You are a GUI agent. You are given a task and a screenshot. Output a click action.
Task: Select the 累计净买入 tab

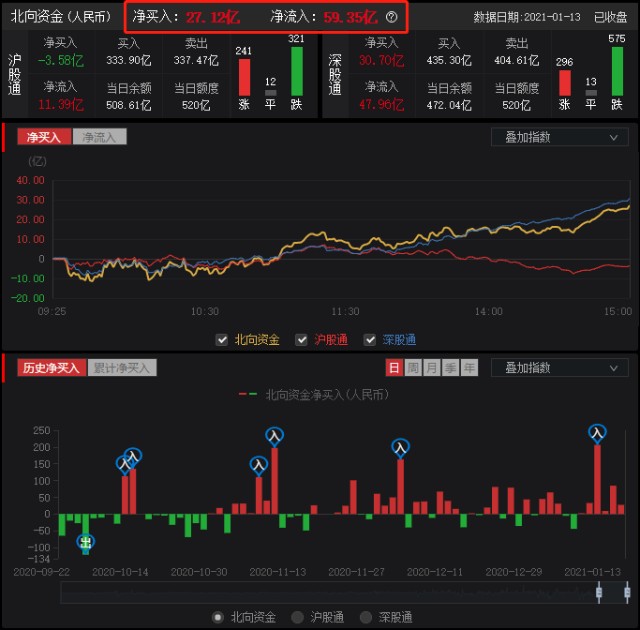[x=122, y=368]
